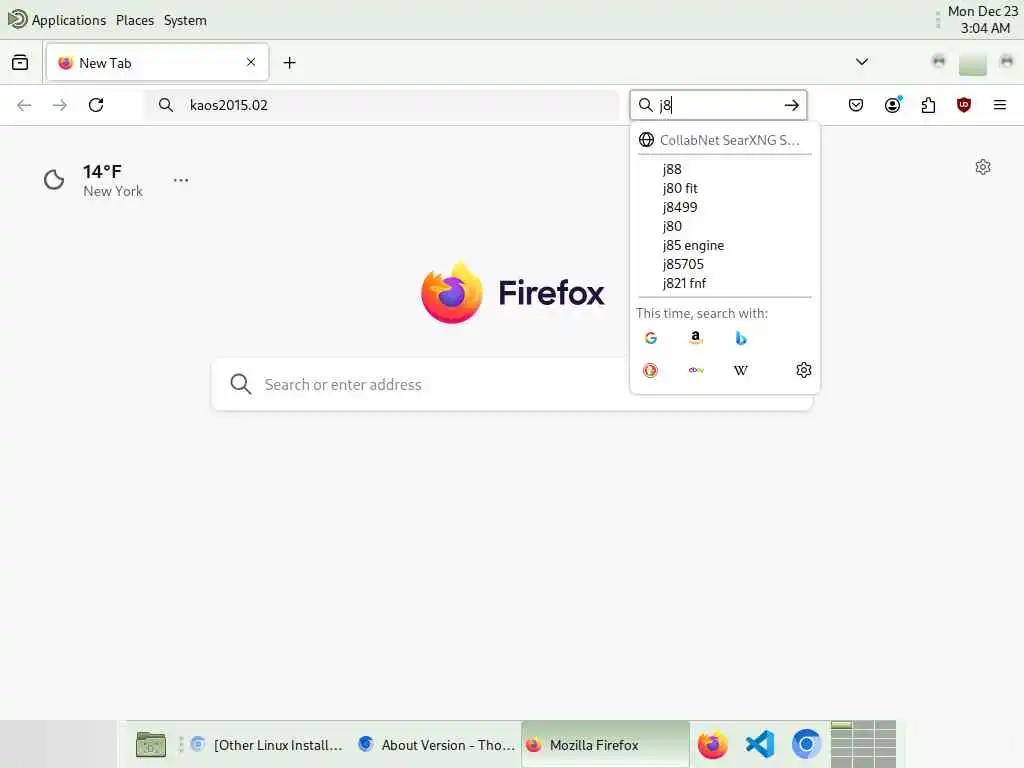Search this time with Amazon
The height and width of the screenshot is (768, 1024).
coord(696,338)
